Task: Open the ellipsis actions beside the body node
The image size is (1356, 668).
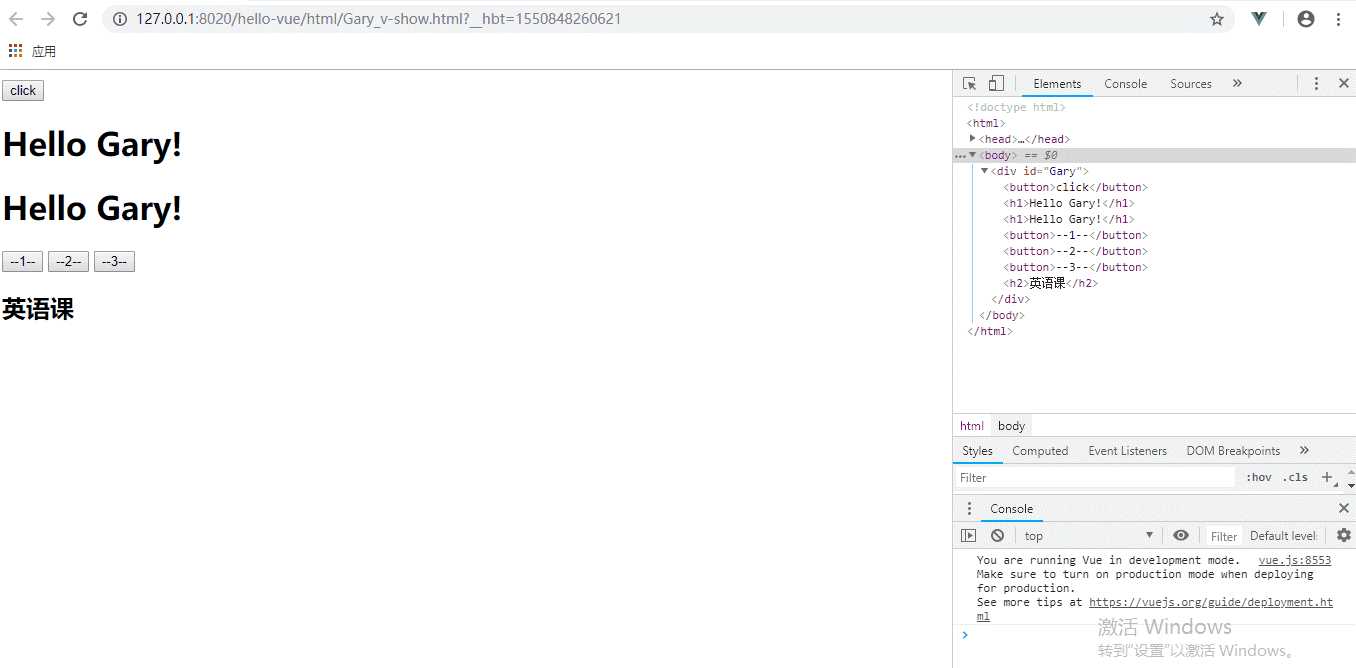Action: (x=960, y=155)
